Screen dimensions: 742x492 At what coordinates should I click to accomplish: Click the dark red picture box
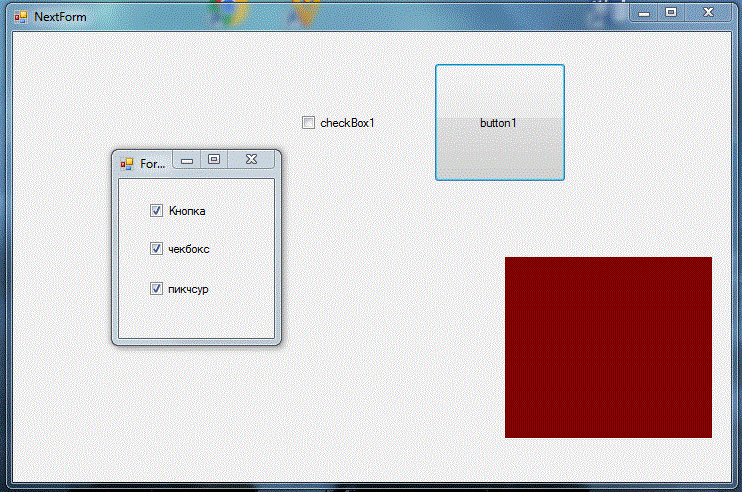[x=608, y=347]
